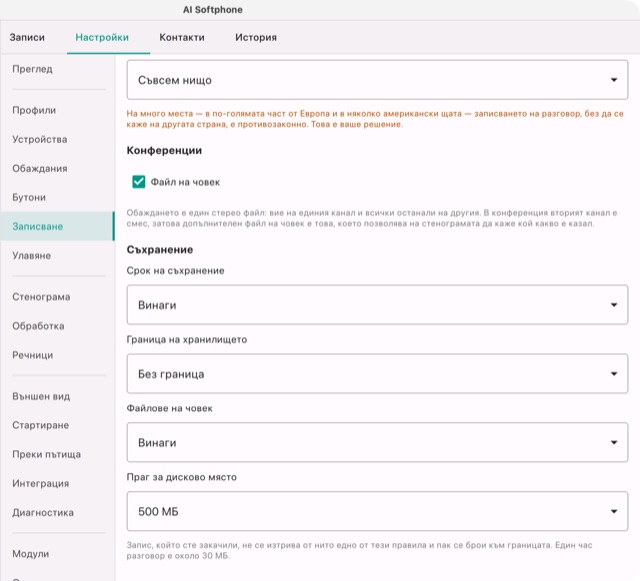Image resolution: width=640 pixels, height=581 pixels.
Task: Open the Съвсем нищо dropdown
Action: (377, 80)
